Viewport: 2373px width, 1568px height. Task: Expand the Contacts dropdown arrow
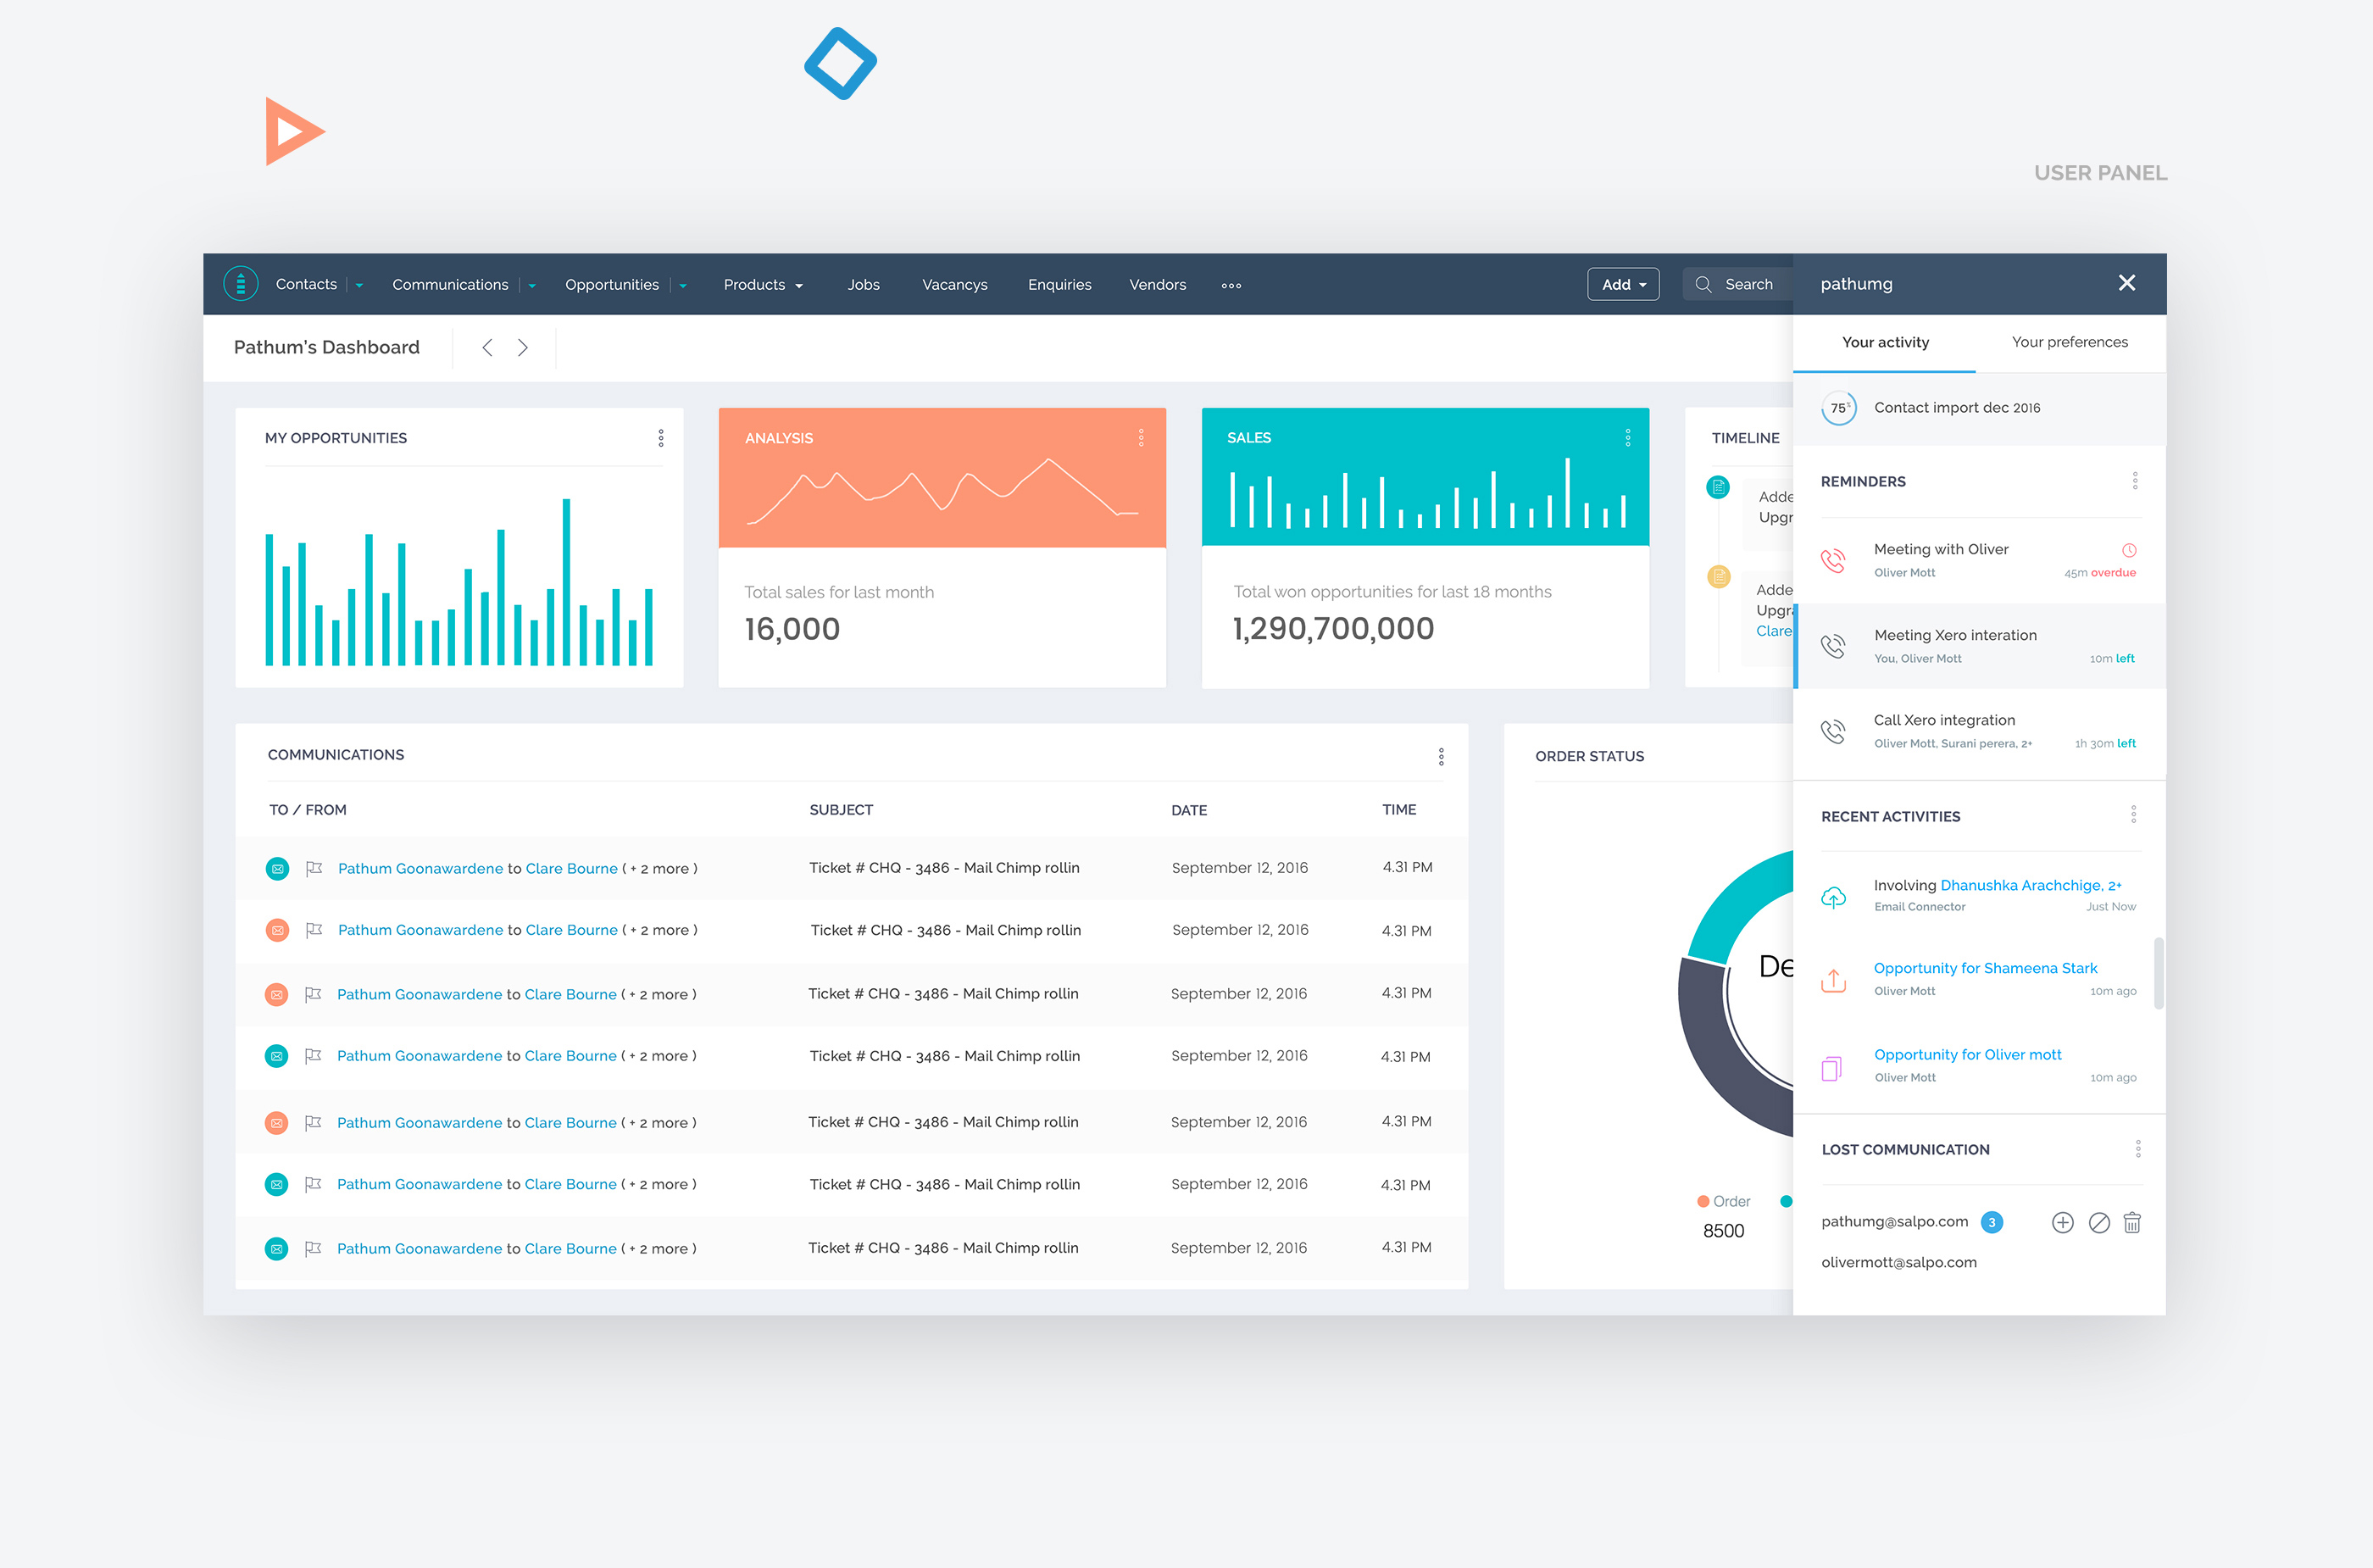pos(359,285)
